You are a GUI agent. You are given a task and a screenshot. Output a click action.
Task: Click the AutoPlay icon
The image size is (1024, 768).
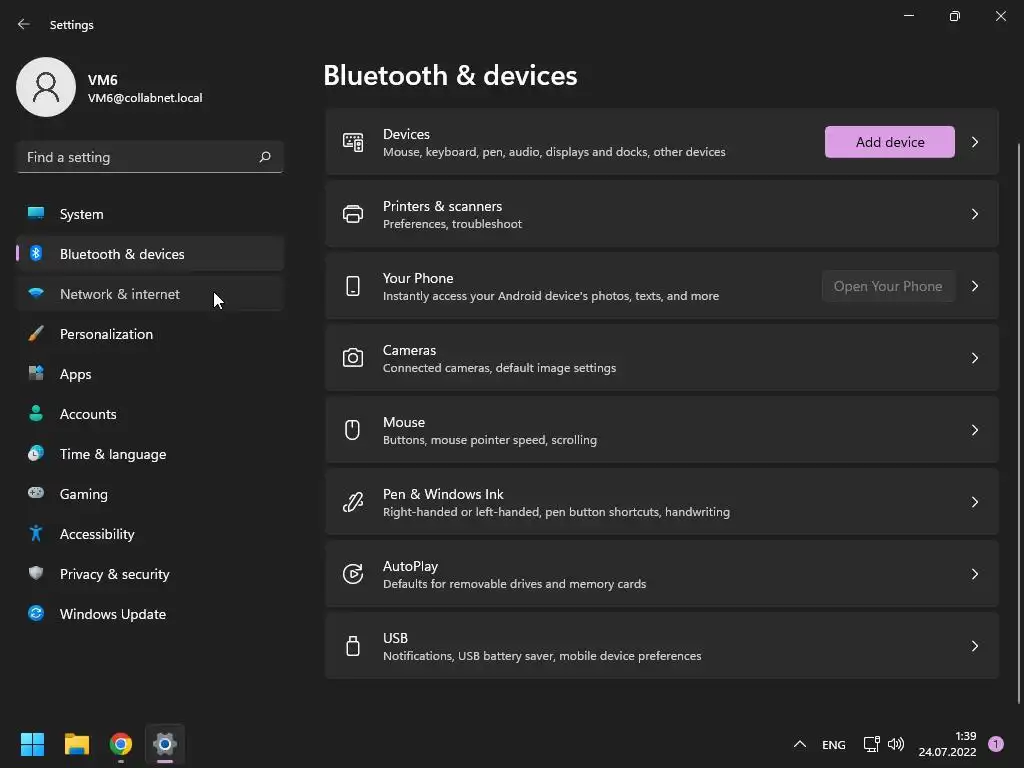tap(353, 574)
